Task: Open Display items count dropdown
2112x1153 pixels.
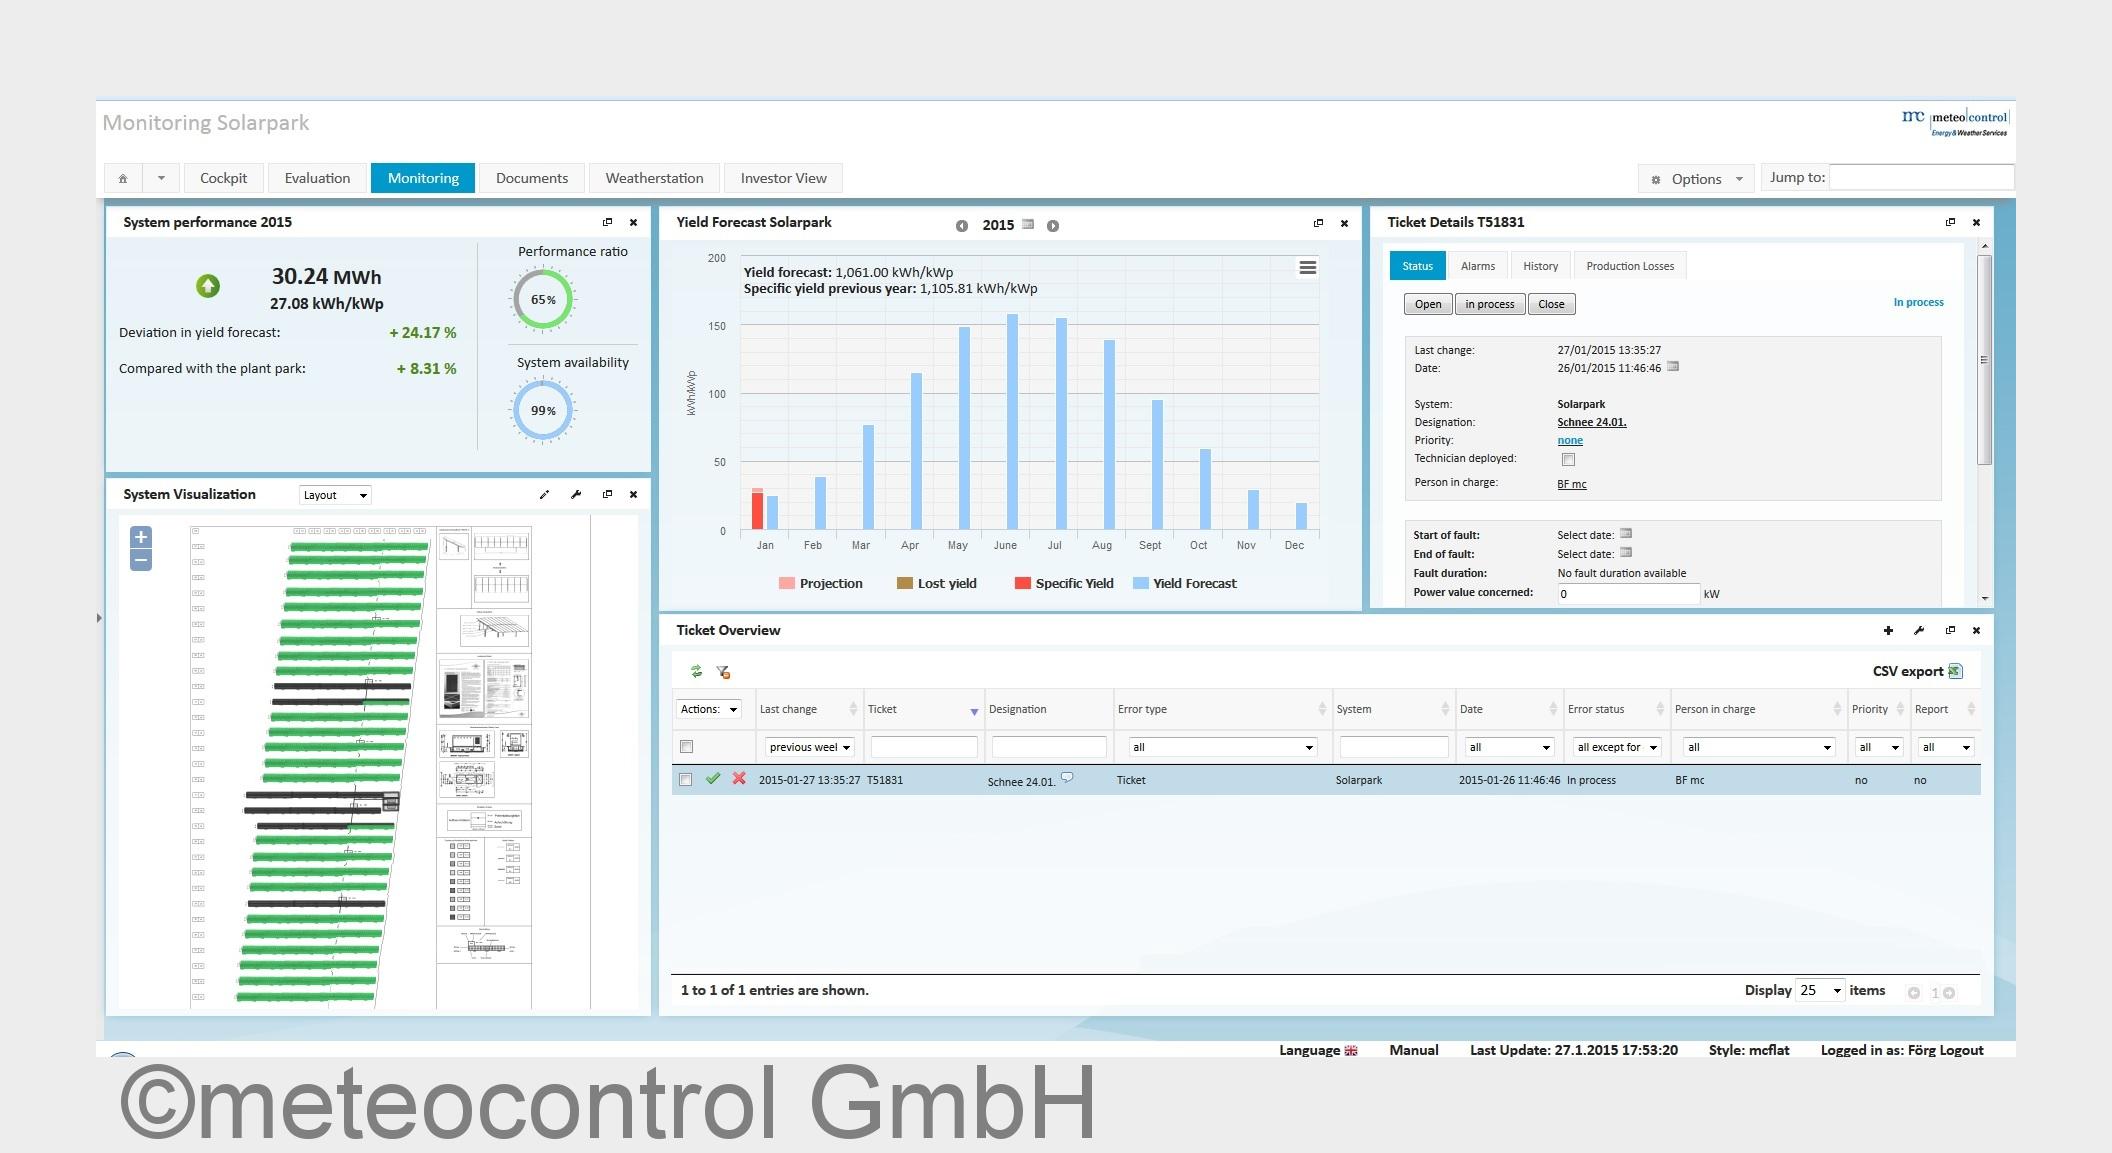Action: [x=1819, y=991]
